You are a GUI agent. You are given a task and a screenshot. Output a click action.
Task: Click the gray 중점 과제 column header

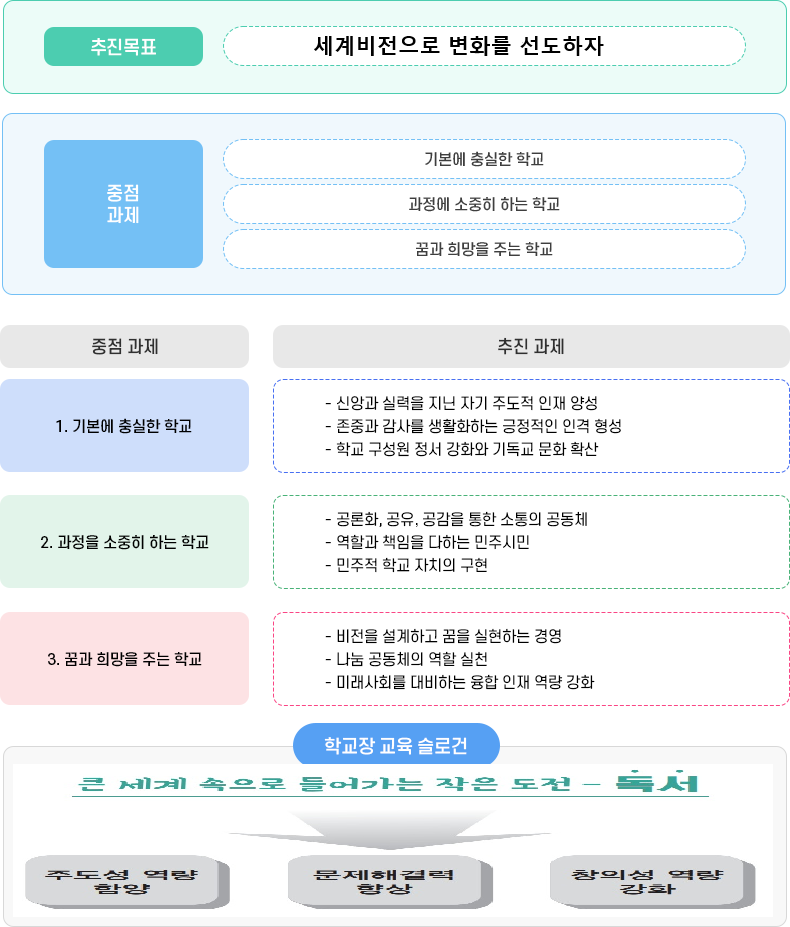124,346
